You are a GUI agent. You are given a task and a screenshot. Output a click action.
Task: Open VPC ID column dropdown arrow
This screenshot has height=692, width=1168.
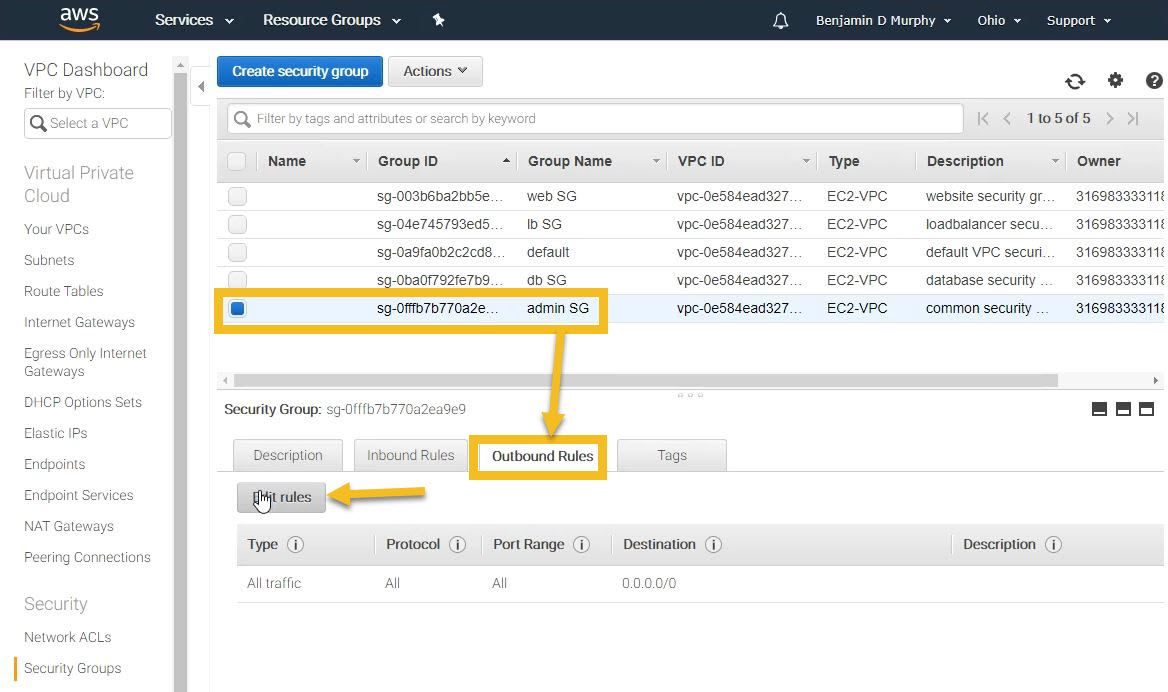point(806,162)
